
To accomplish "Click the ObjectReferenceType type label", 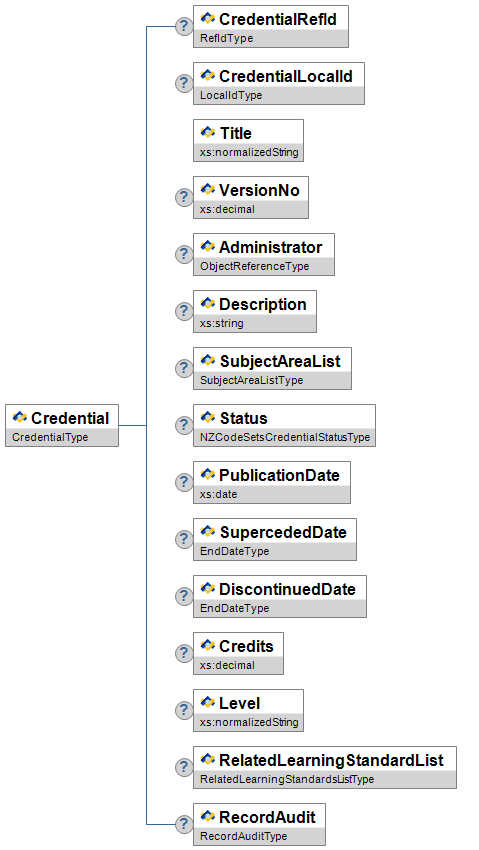I will [254, 266].
